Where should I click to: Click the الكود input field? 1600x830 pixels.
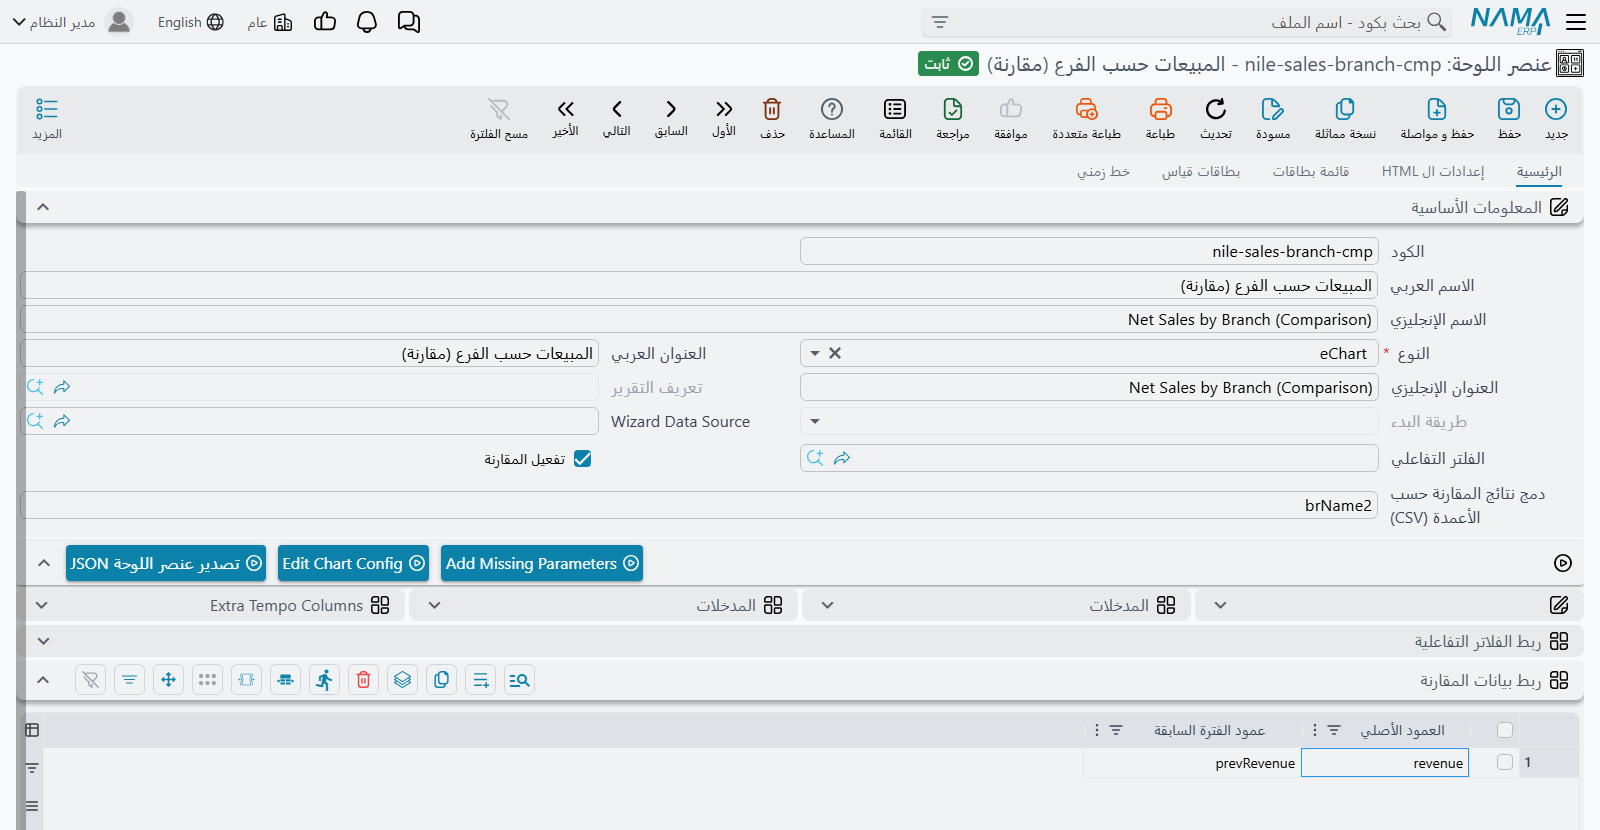point(1089,251)
